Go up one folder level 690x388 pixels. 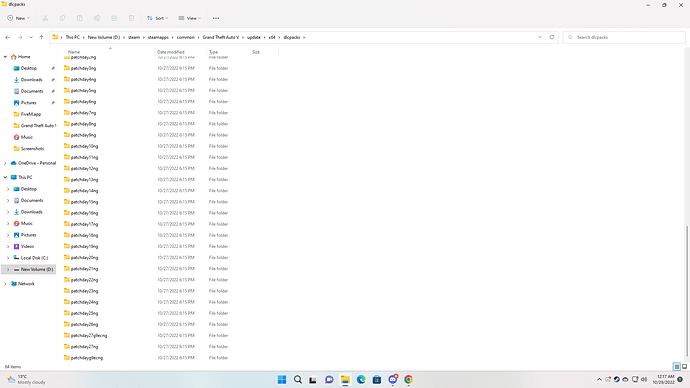41,37
